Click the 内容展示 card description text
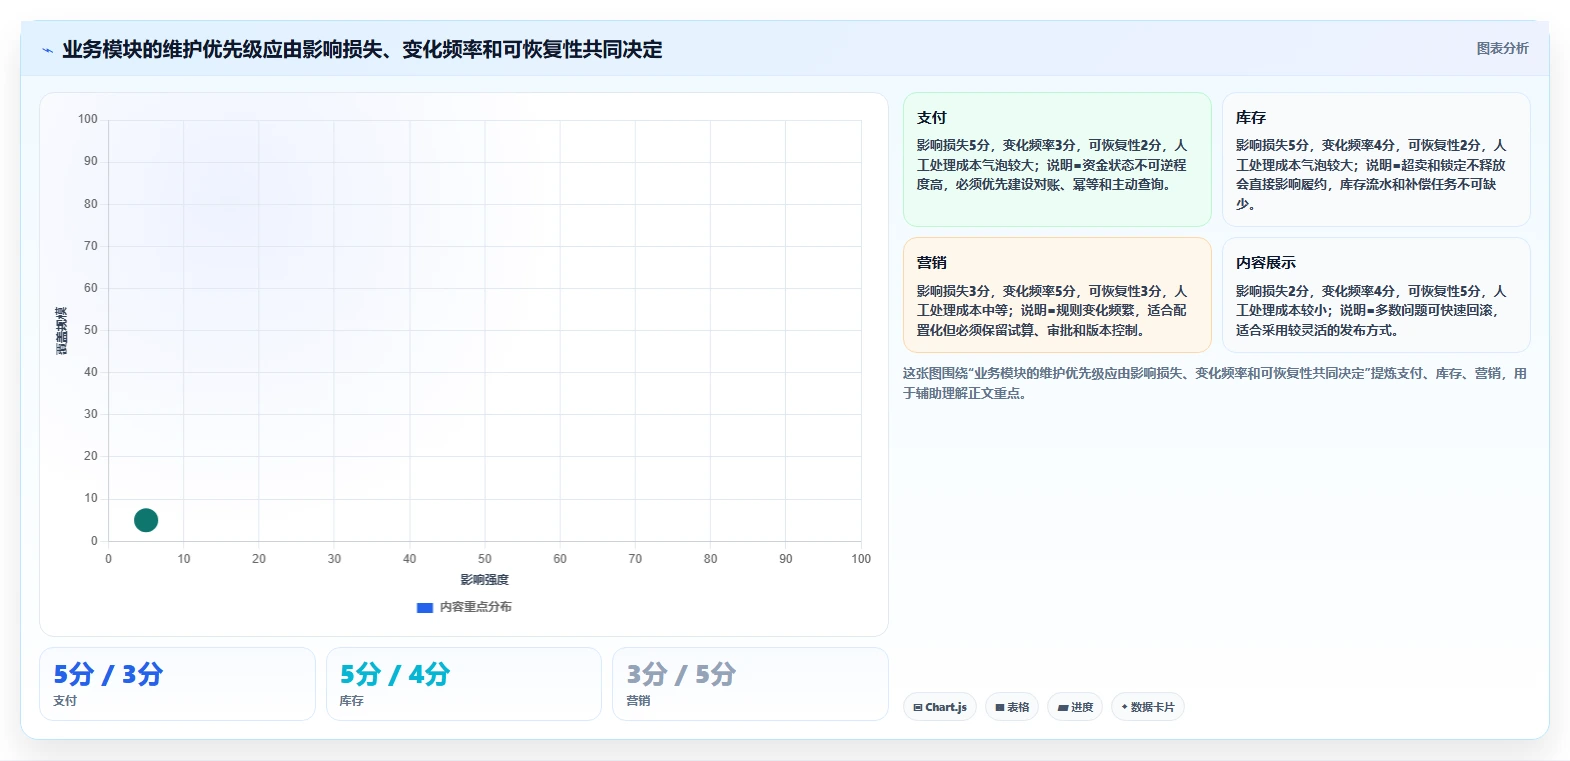This screenshot has height=761, width=1570. click(1371, 311)
